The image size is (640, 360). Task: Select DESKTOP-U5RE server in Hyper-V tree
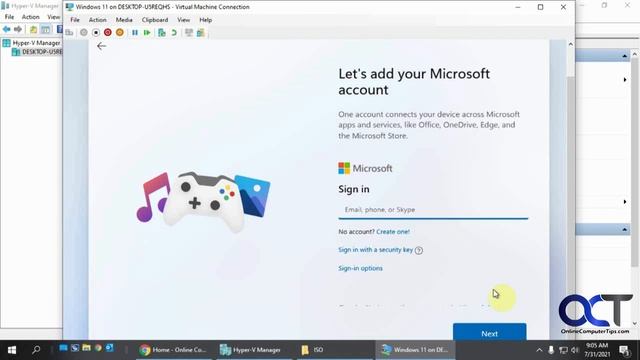click(37, 52)
